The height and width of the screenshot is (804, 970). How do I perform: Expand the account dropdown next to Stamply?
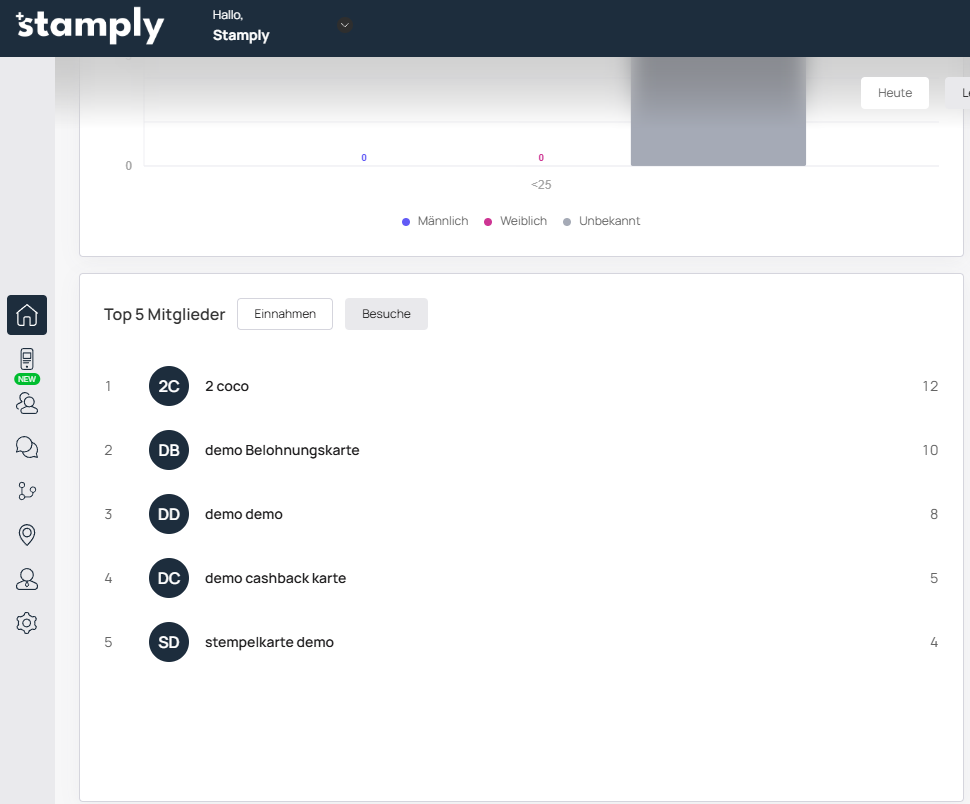coord(345,25)
